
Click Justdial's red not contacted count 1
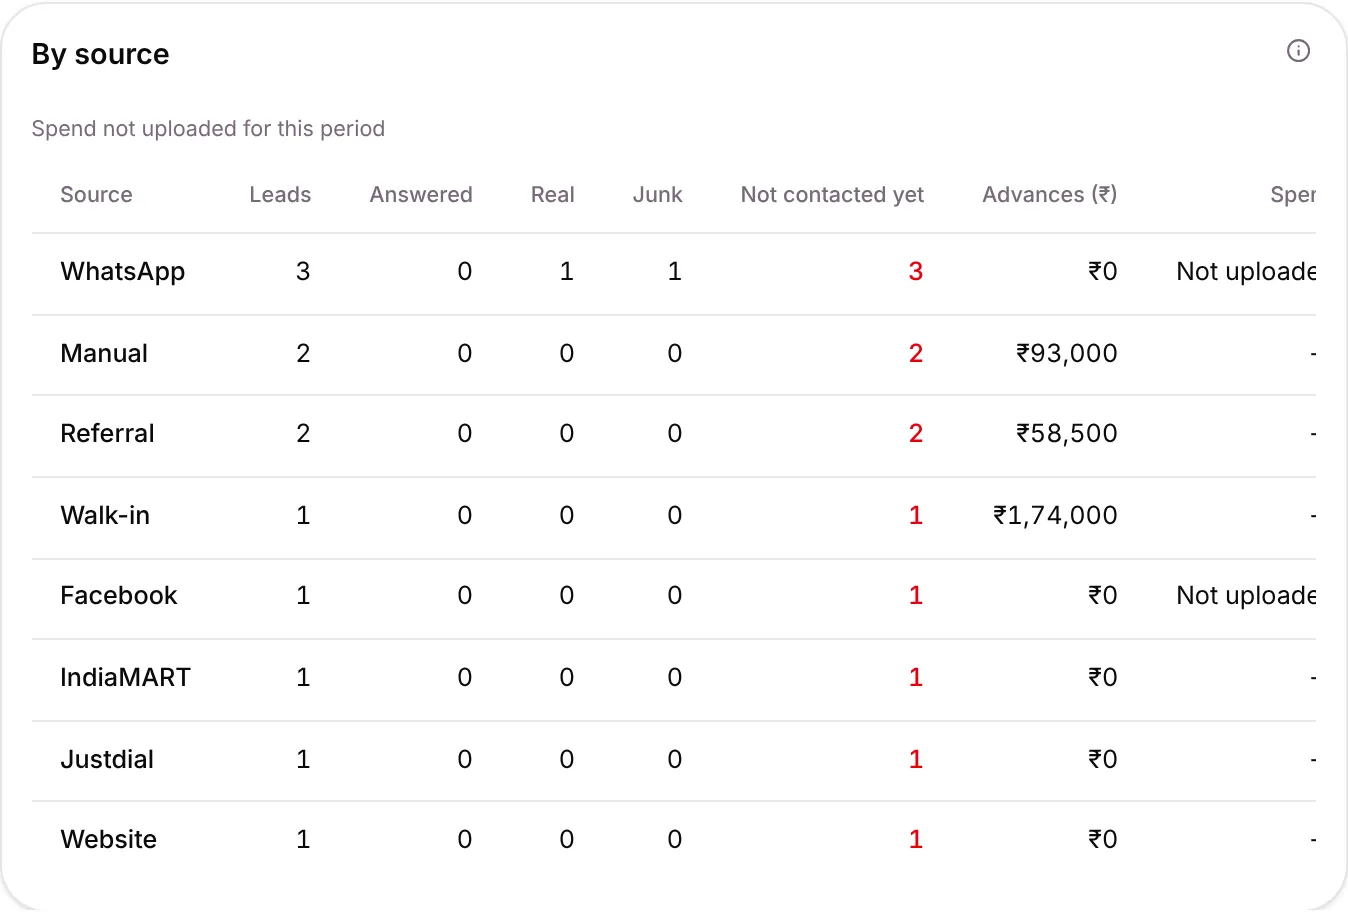click(x=915, y=759)
